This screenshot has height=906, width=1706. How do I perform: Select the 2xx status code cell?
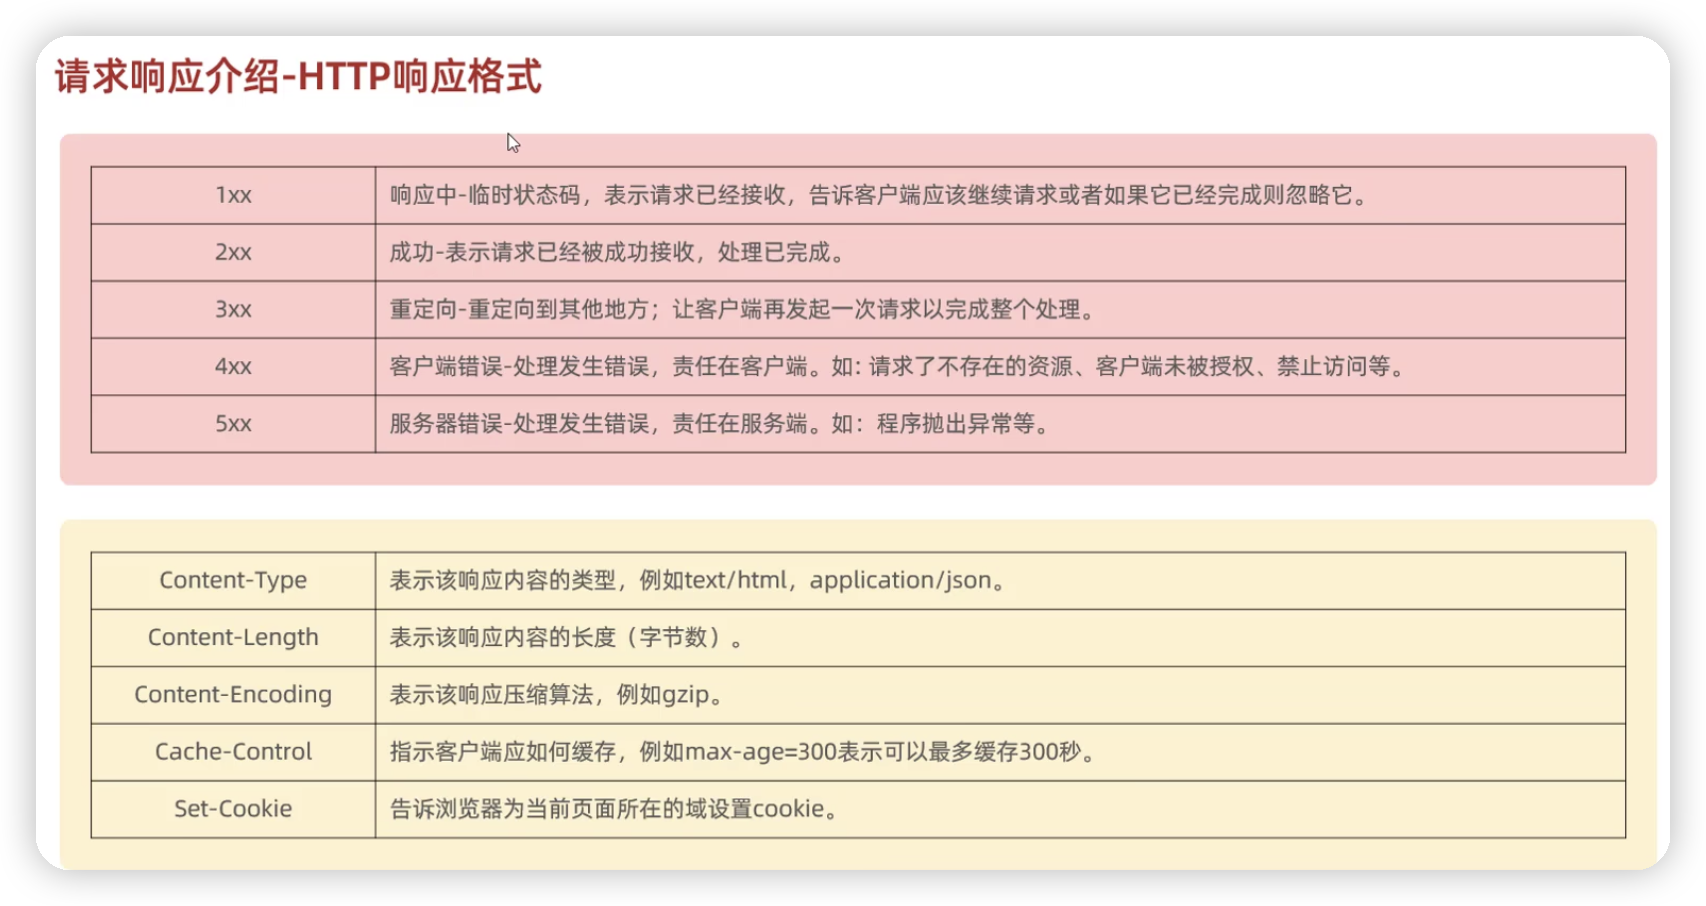point(233,252)
